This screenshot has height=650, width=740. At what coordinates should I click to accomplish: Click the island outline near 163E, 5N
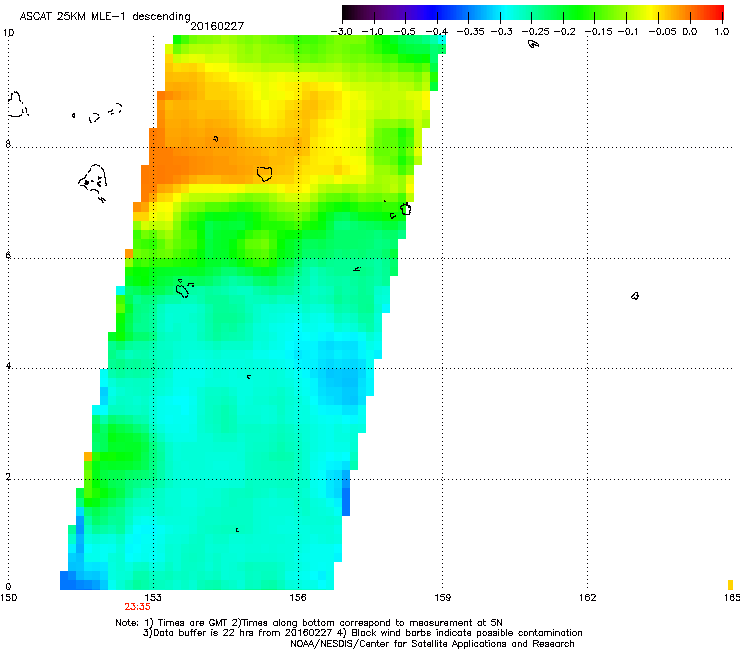tap(635, 296)
